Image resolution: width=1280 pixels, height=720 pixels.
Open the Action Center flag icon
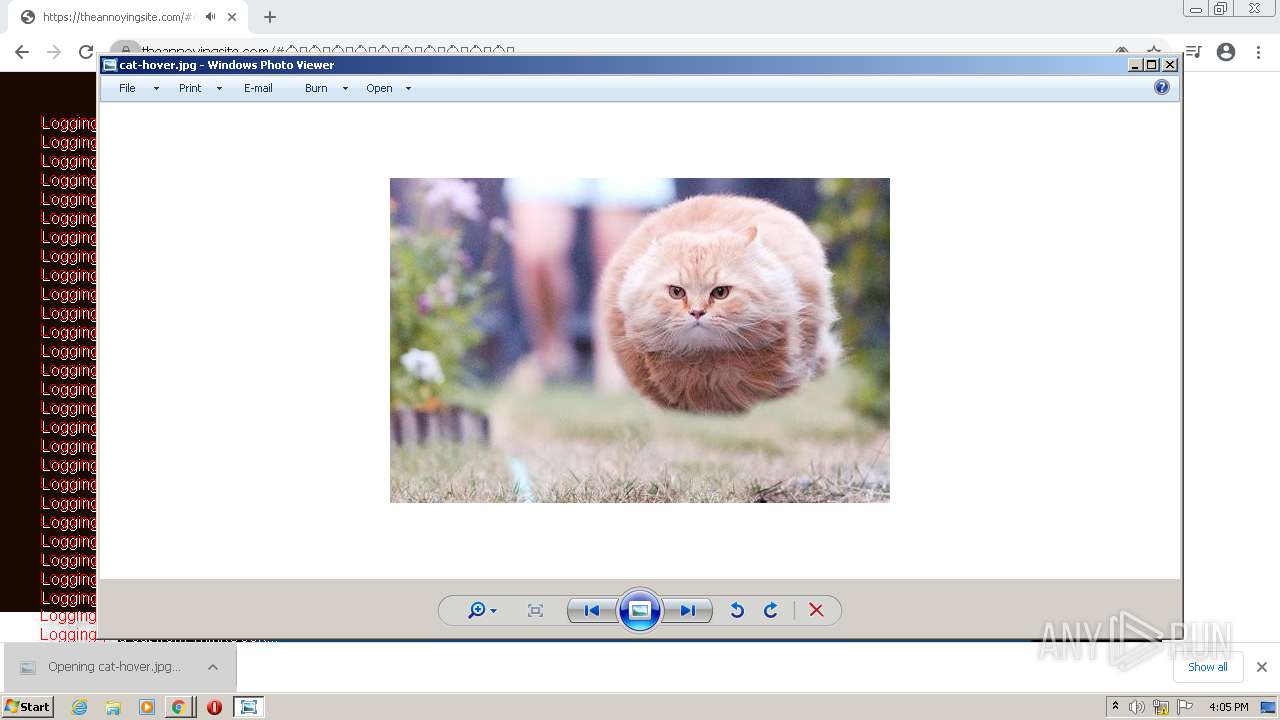[x=1185, y=707]
